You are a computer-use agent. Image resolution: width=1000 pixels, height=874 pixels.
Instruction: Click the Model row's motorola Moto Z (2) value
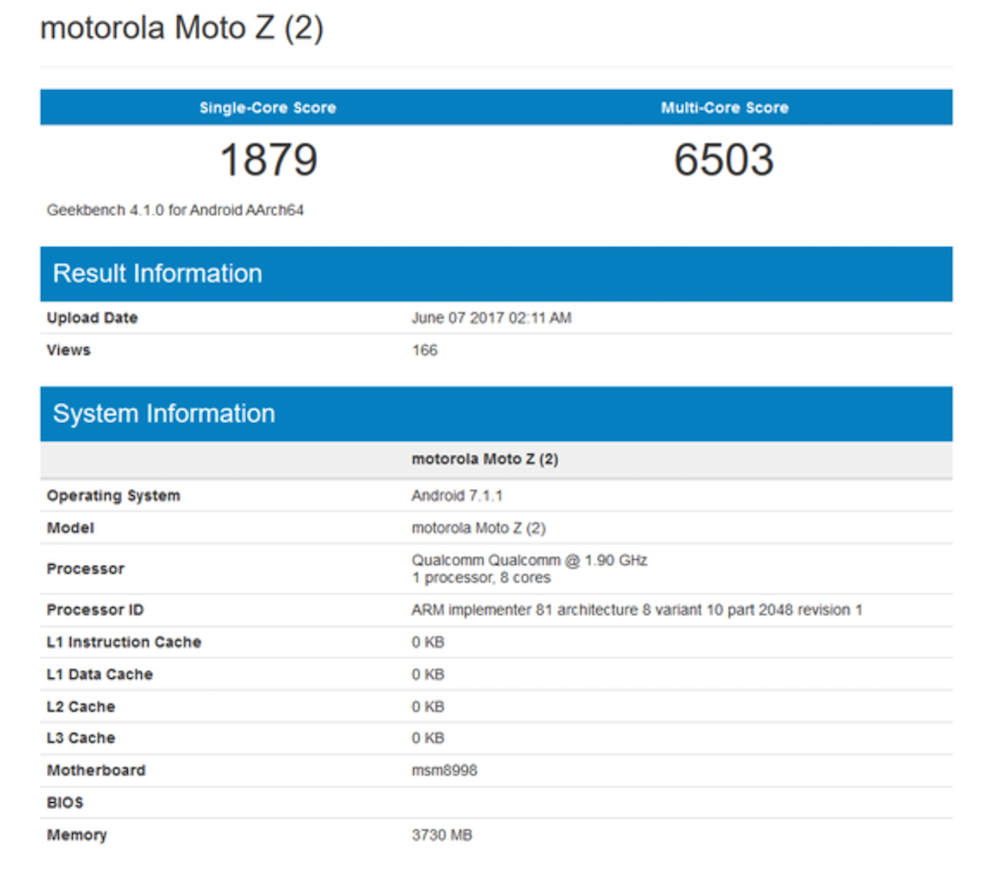point(478,528)
